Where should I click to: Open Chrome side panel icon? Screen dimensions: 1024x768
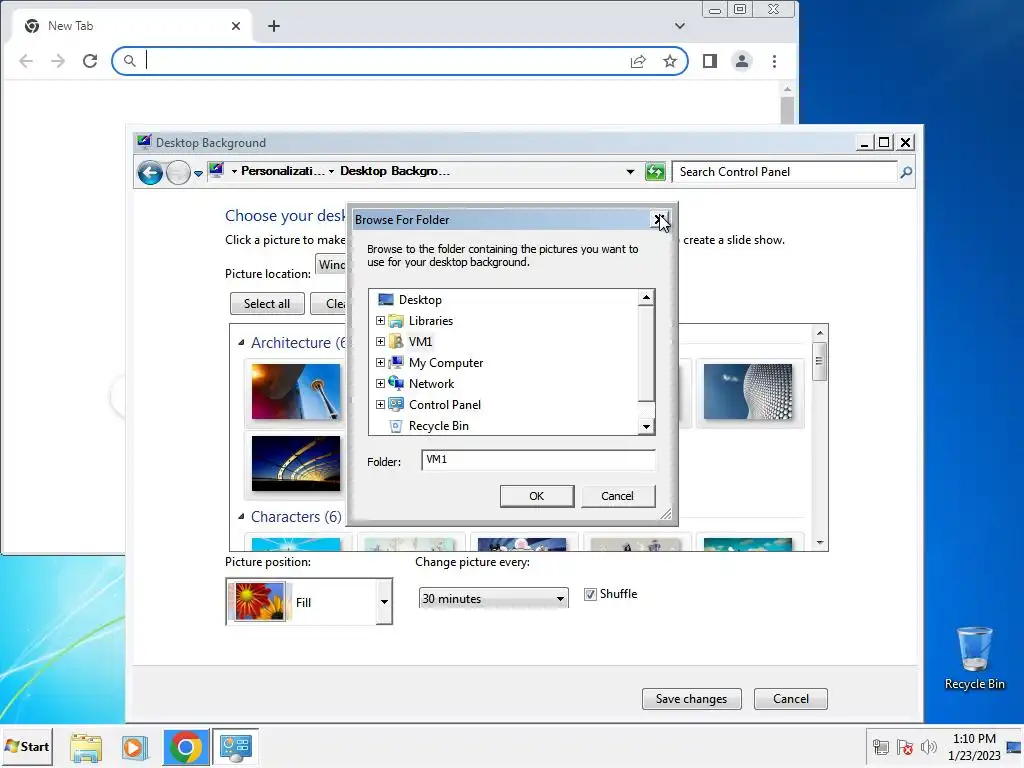click(x=710, y=61)
